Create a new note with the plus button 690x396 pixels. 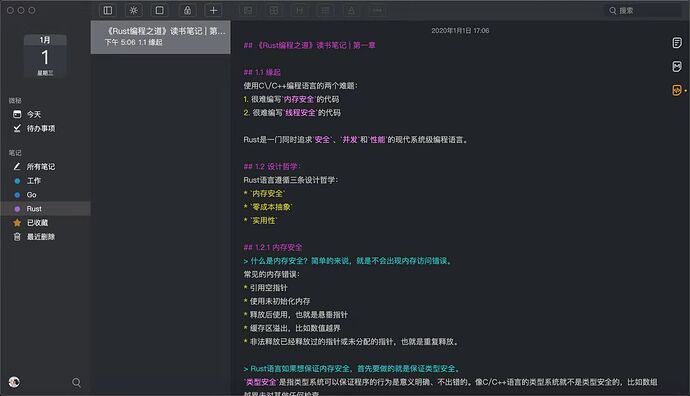tap(213, 10)
